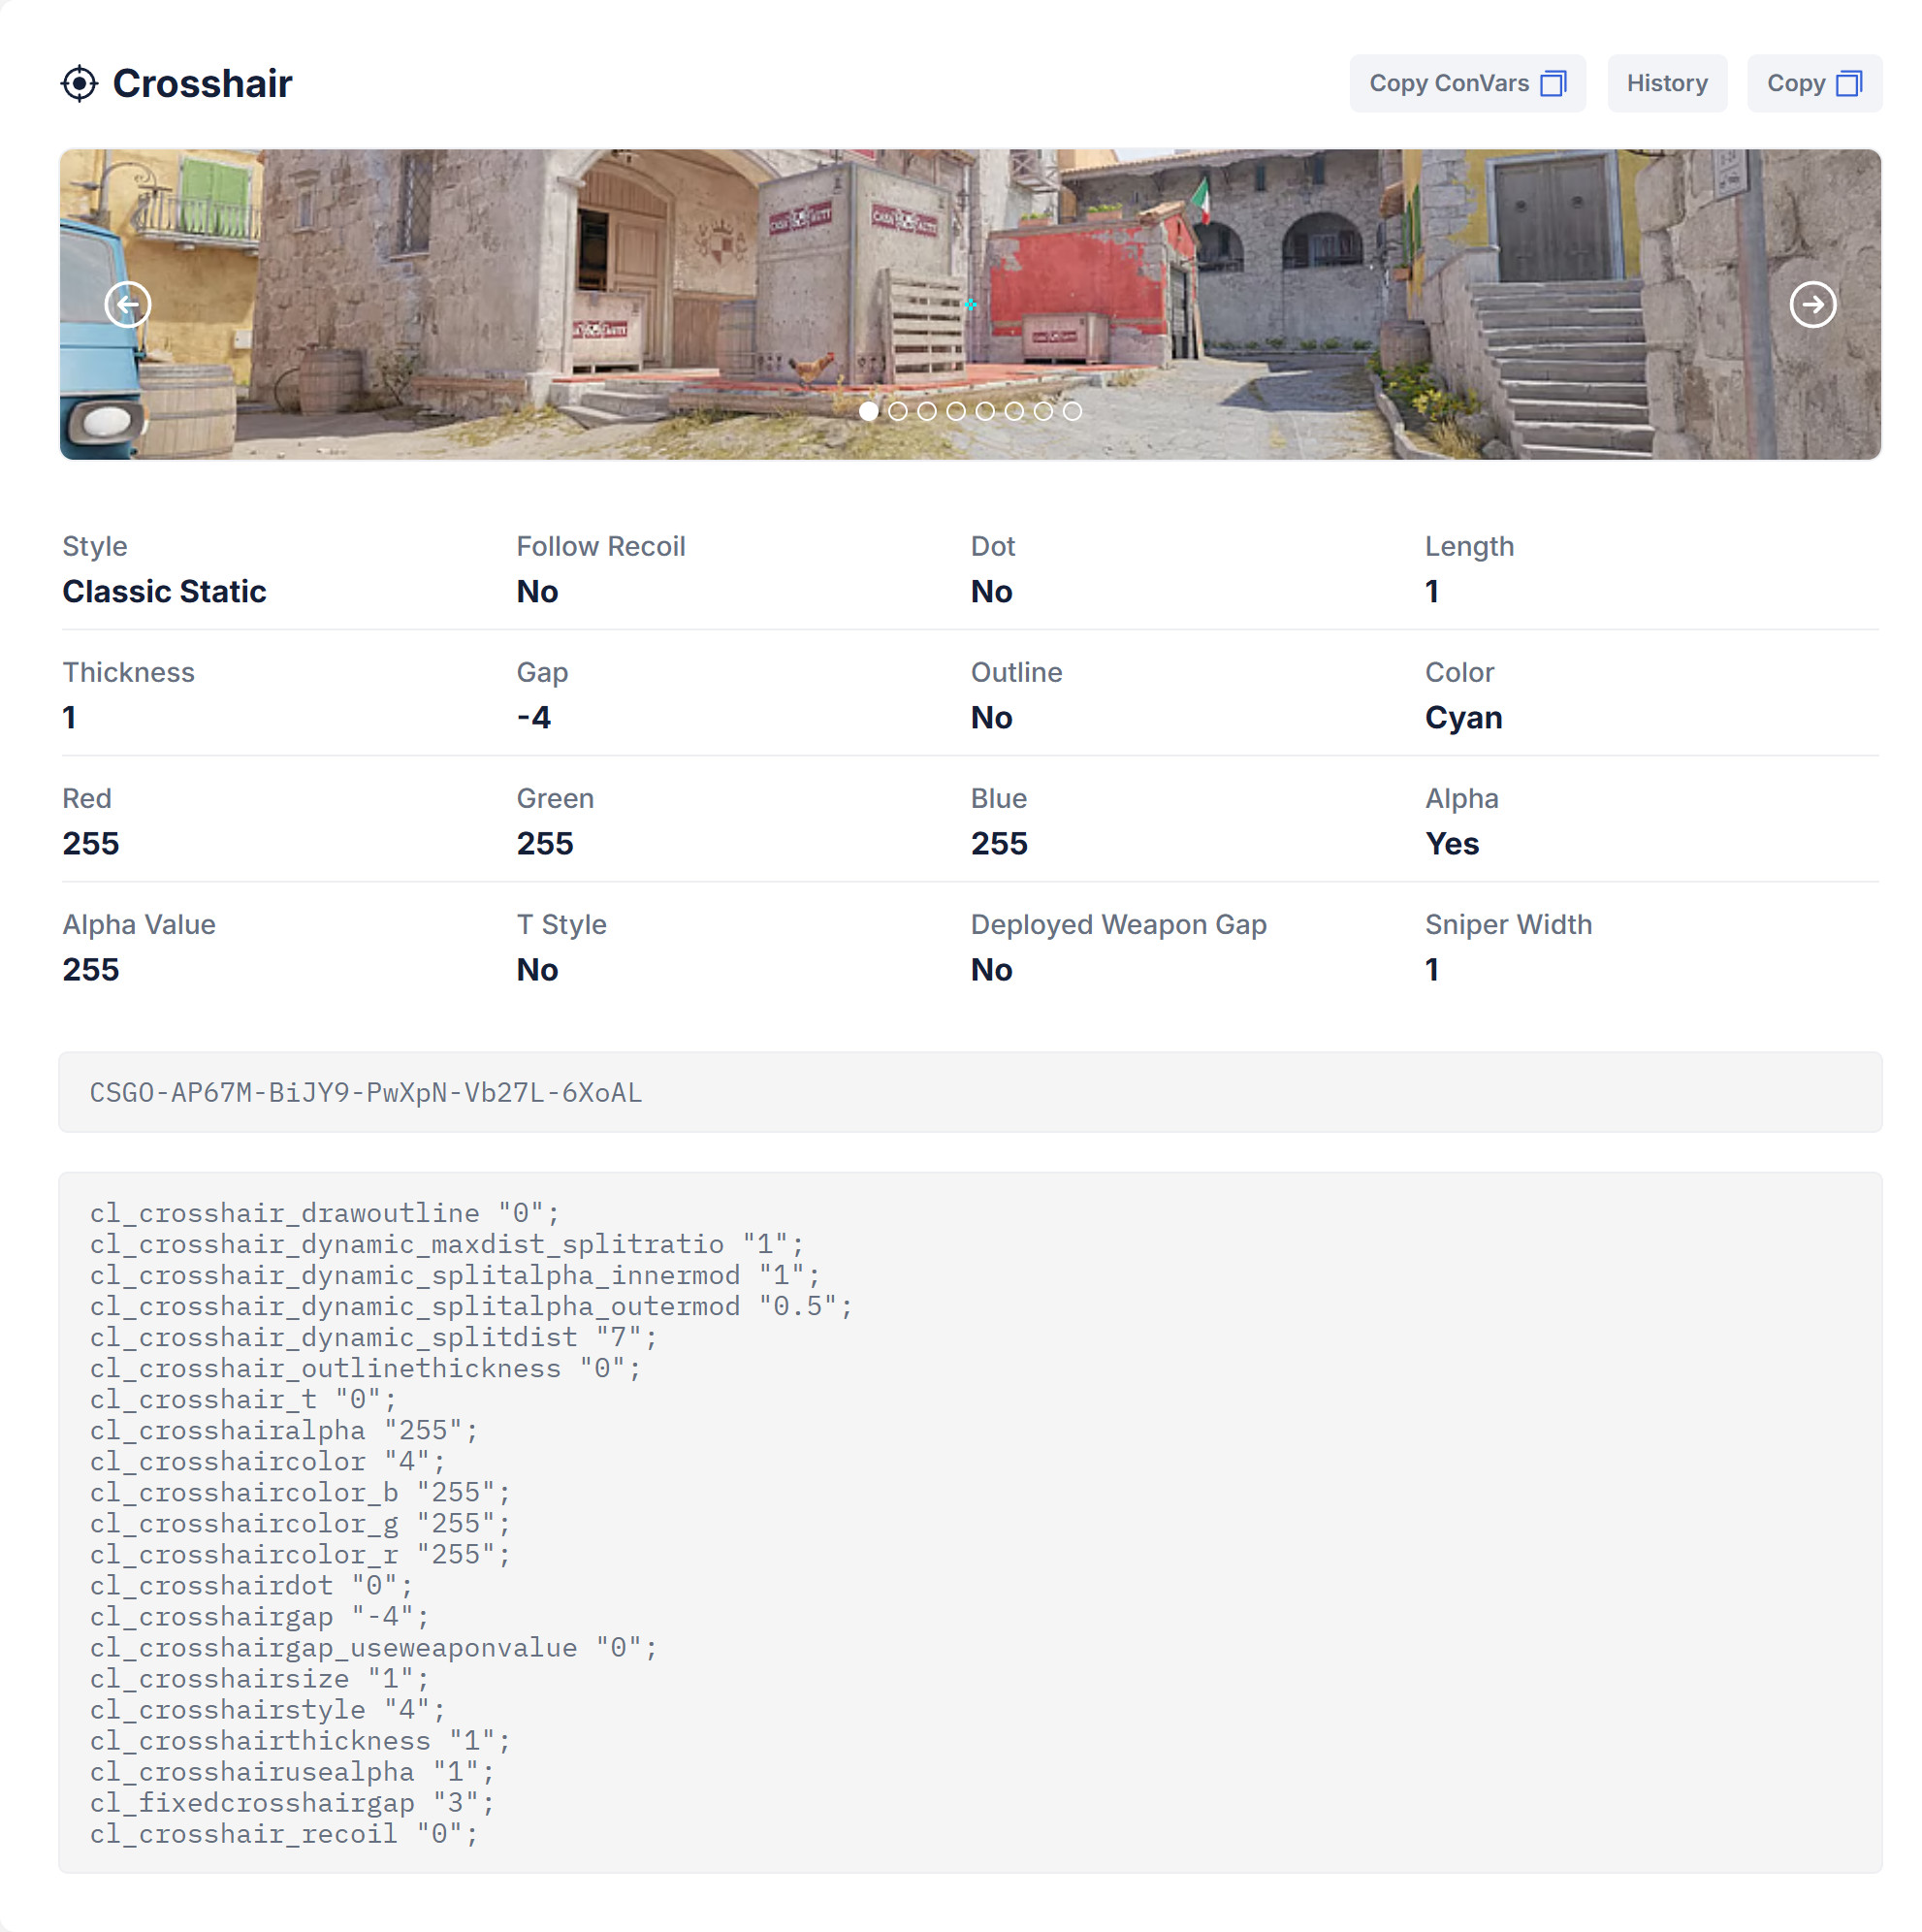Select the second carousel dot

point(897,411)
